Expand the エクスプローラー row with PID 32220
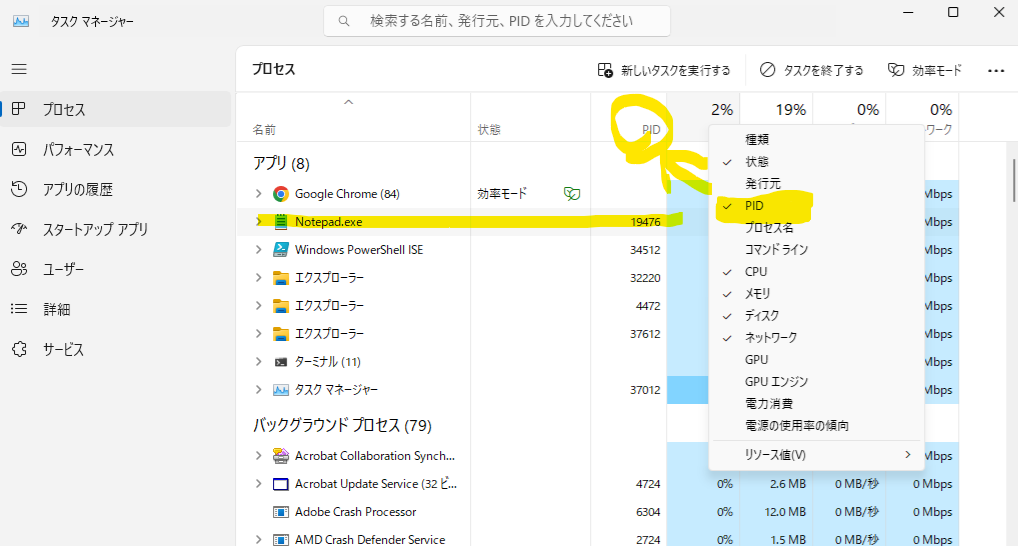Screen dimensions: 1018x546 click(258, 278)
